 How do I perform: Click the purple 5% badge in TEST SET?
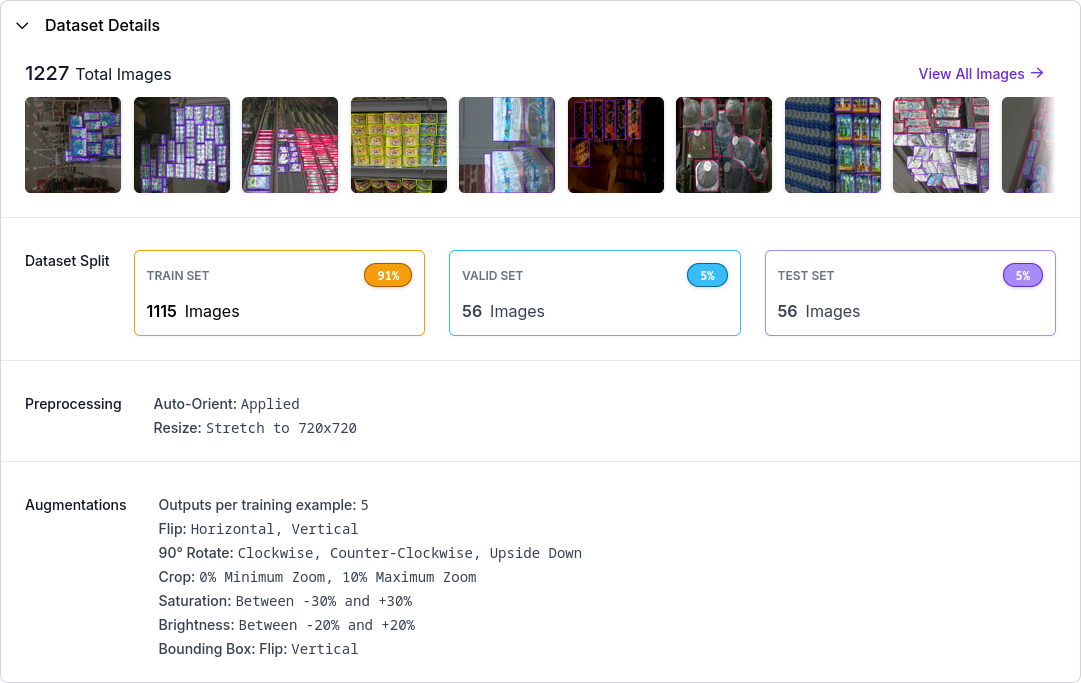point(1022,276)
